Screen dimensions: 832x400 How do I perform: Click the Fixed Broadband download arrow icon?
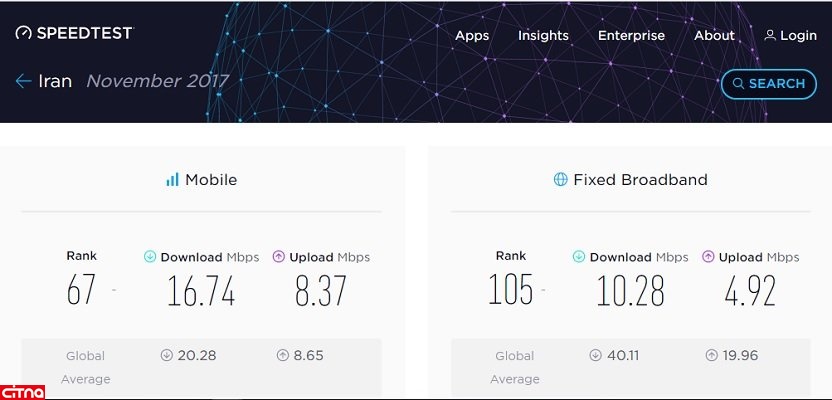pyautogui.click(x=579, y=257)
